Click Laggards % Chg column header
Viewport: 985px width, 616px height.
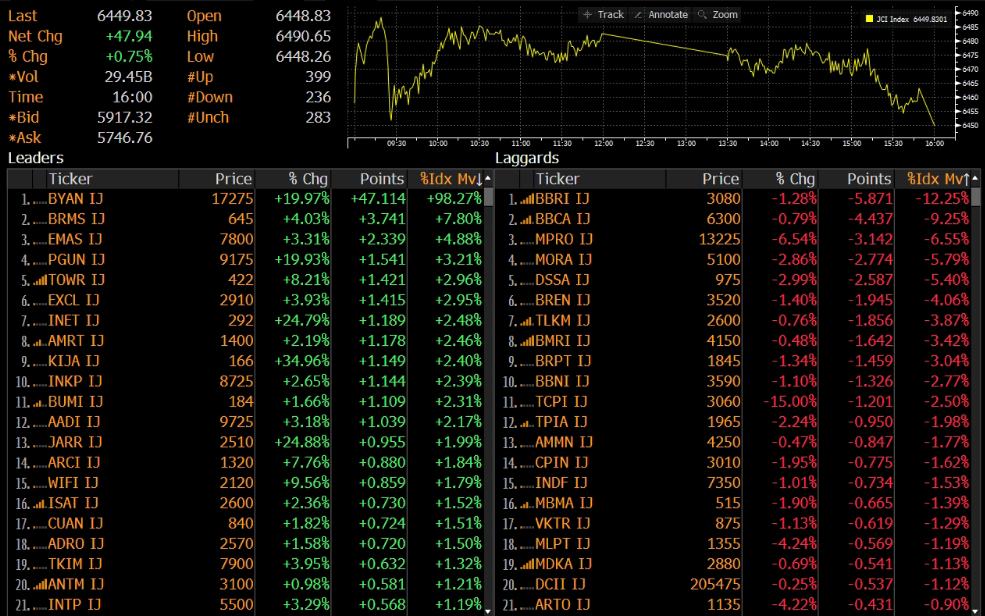[x=795, y=179]
